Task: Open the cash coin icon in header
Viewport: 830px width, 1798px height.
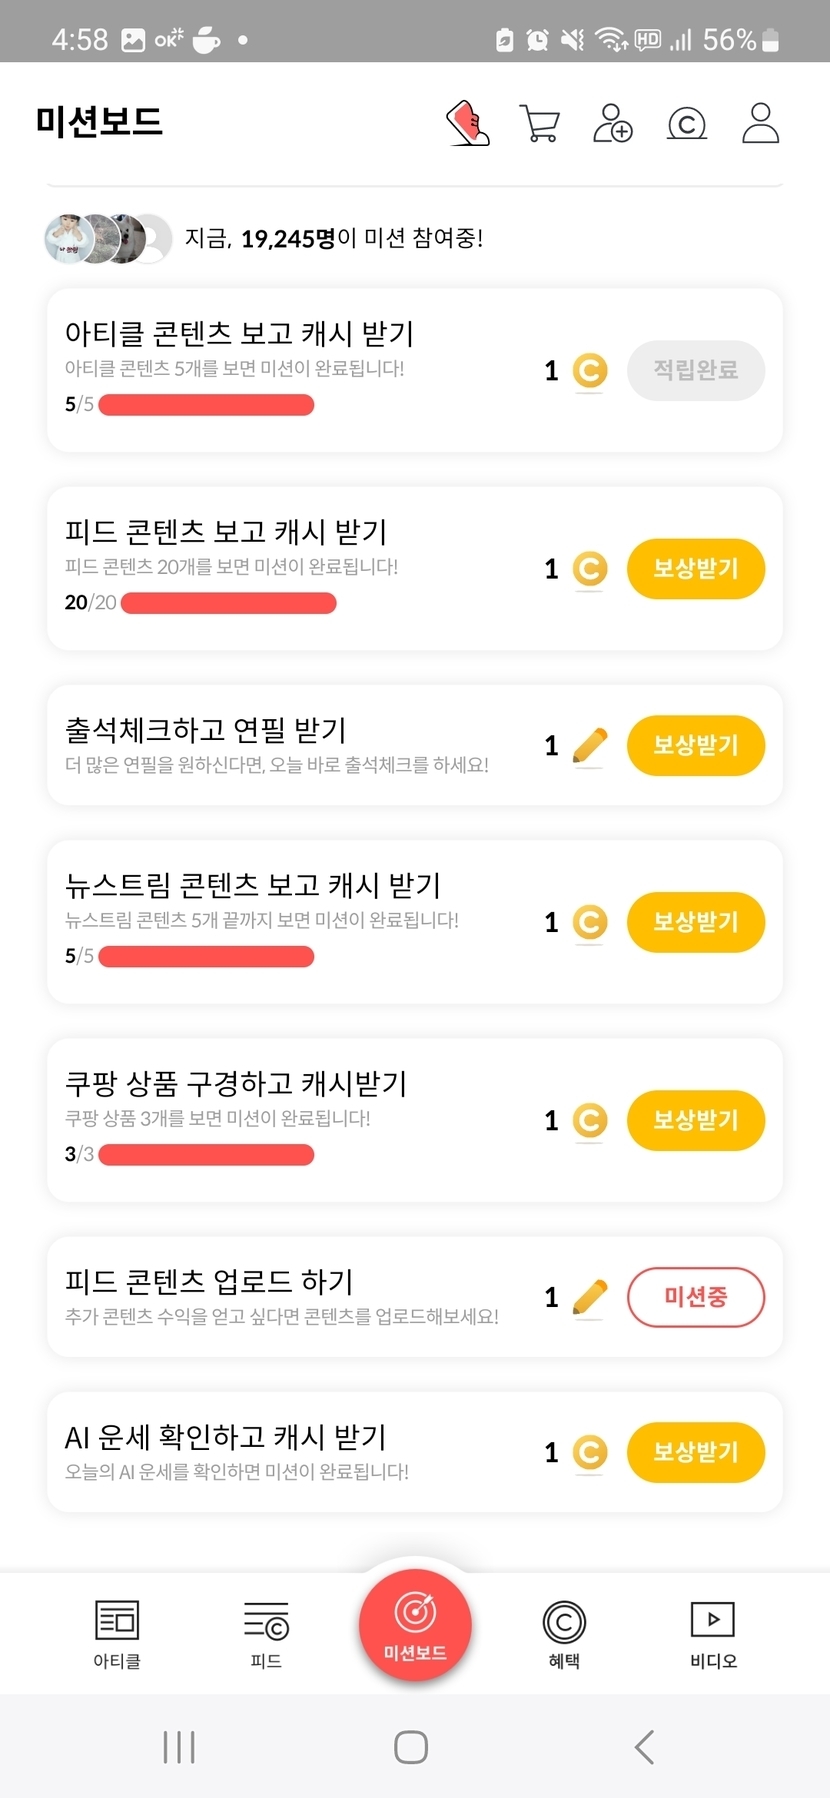Action: coord(686,124)
